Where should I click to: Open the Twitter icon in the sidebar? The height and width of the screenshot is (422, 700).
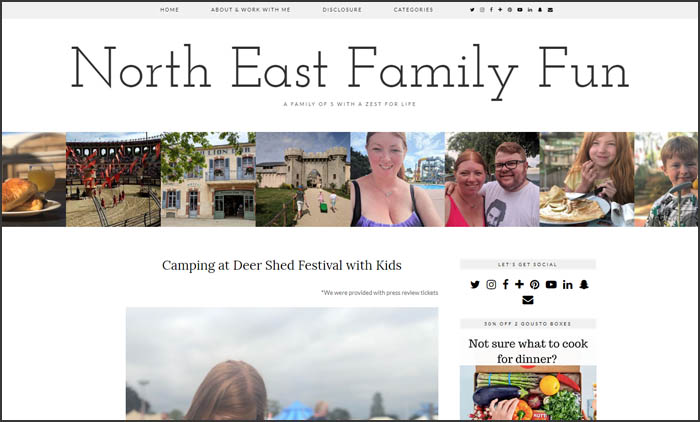[x=475, y=284]
